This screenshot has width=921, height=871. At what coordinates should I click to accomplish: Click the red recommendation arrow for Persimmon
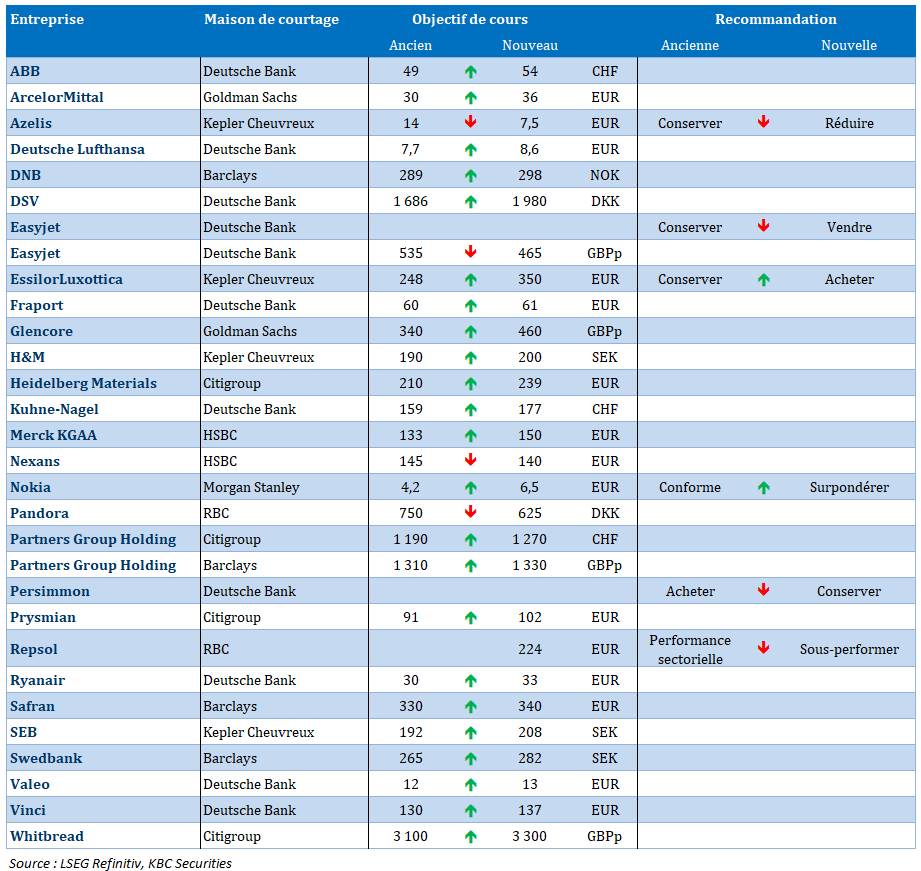[x=763, y=591]
